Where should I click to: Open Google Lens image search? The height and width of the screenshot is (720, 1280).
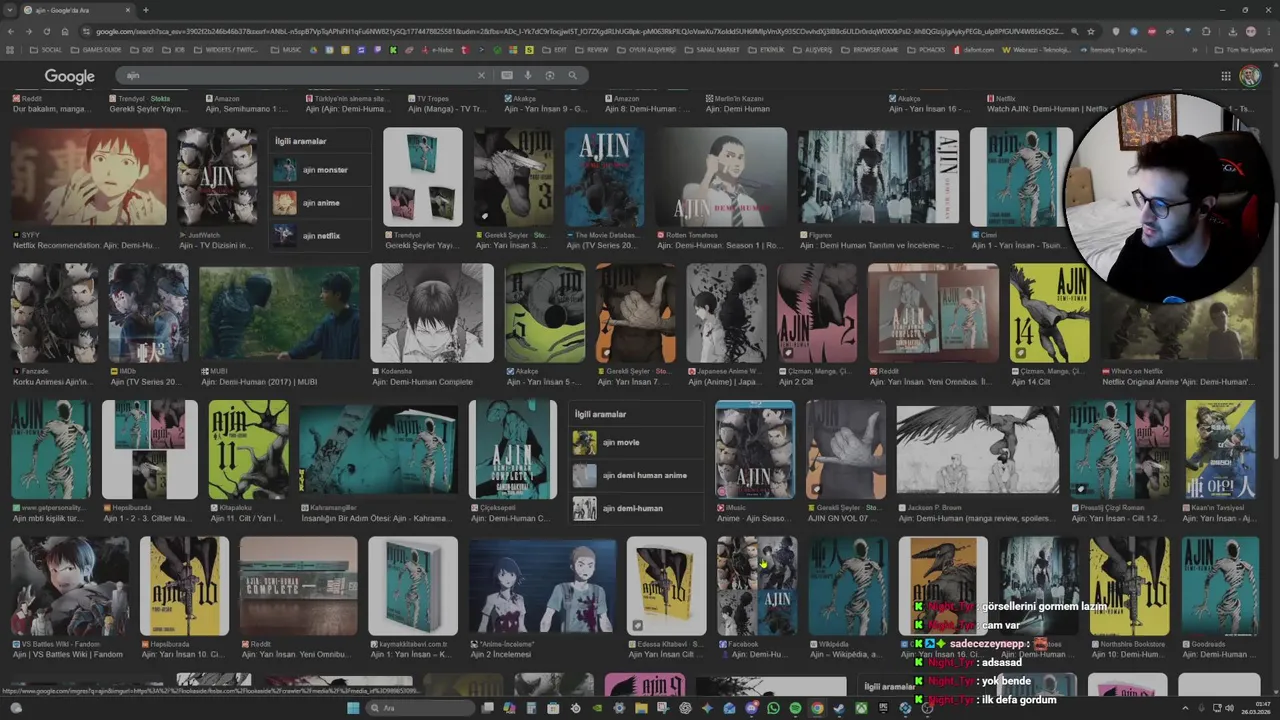click(x=550, y=75)
